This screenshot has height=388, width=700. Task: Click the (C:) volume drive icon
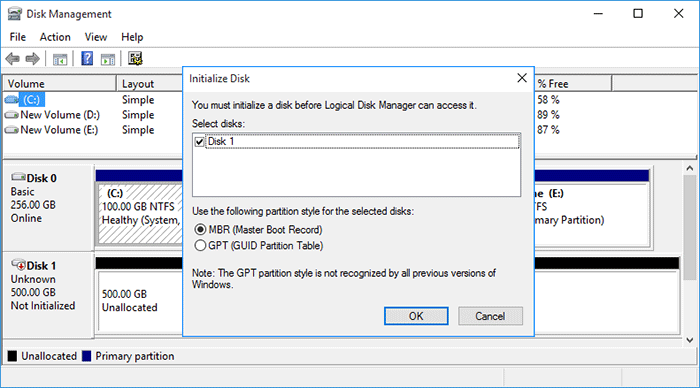tap(12, 99)
